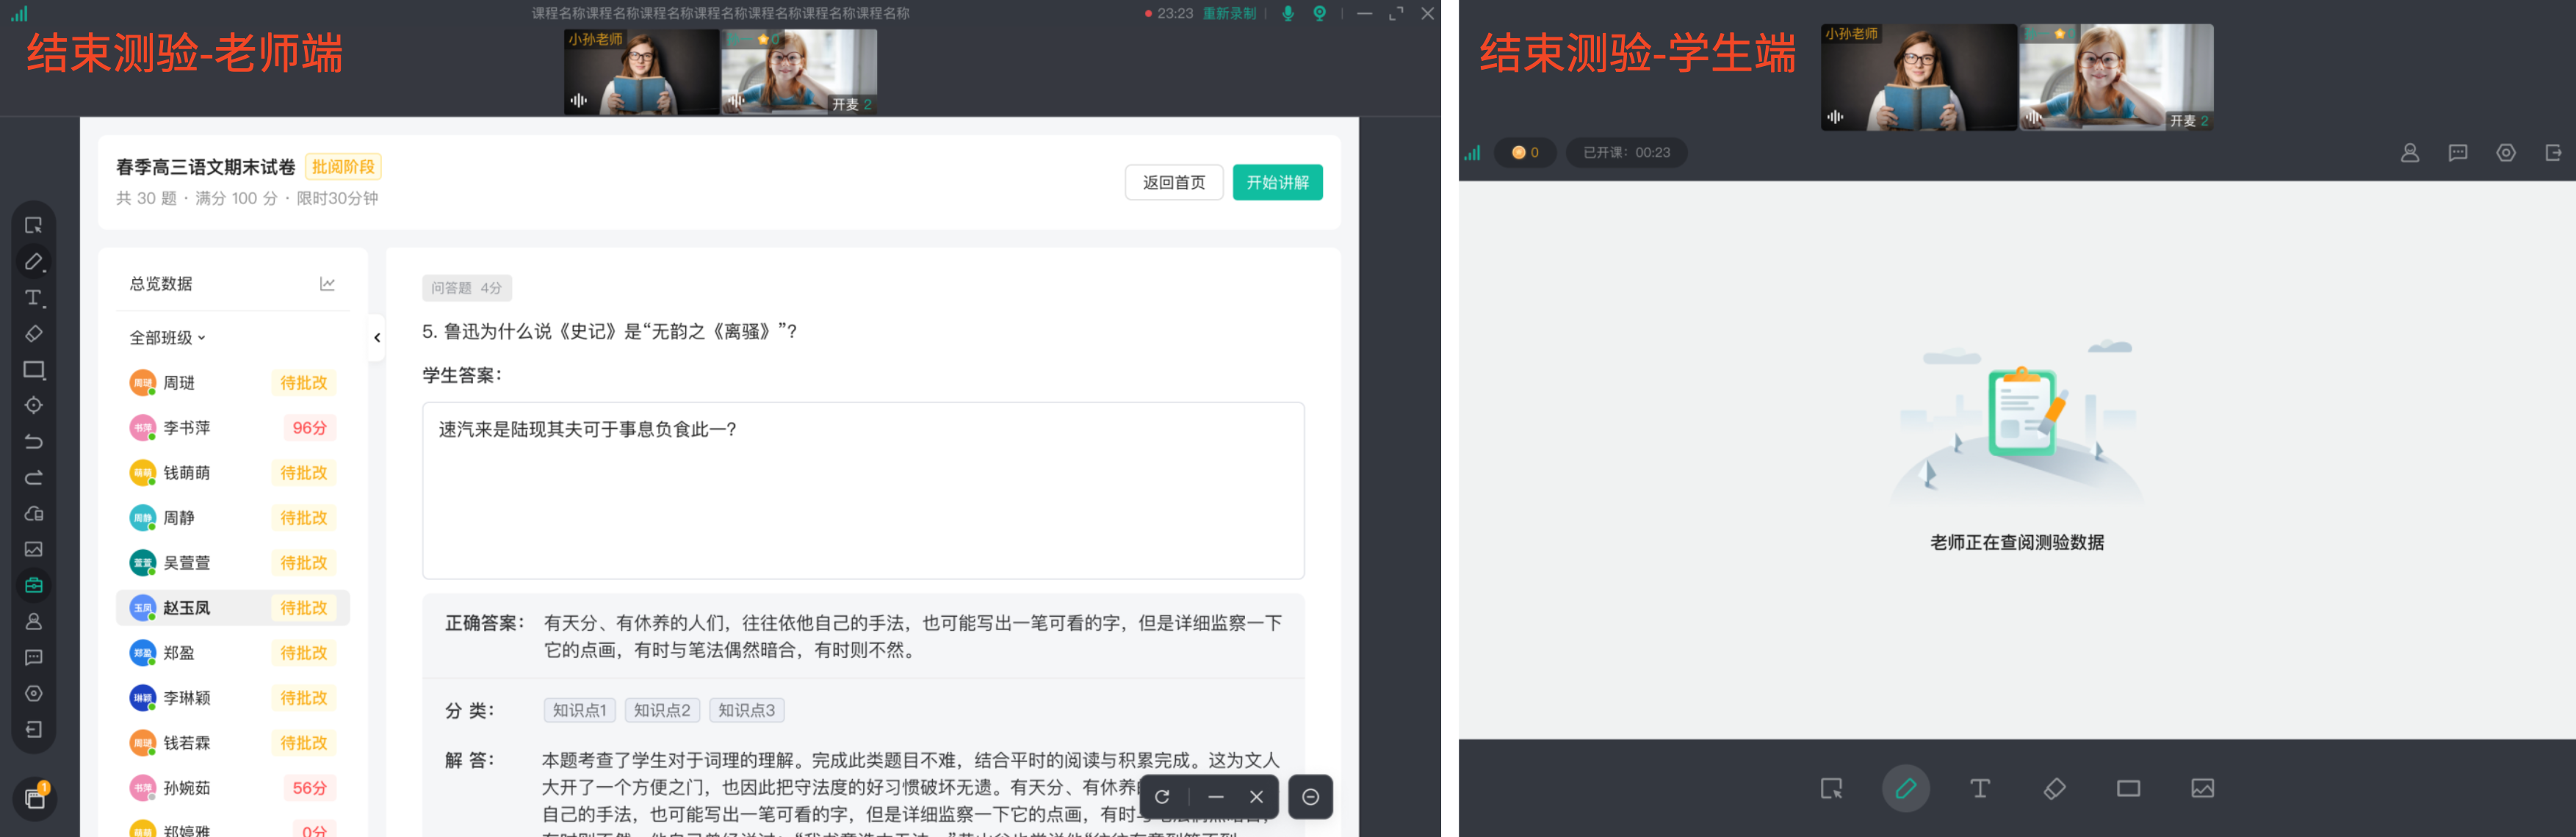
Task: Select rectangle tool in student bottom toolbar
Action: point(2128,789)
